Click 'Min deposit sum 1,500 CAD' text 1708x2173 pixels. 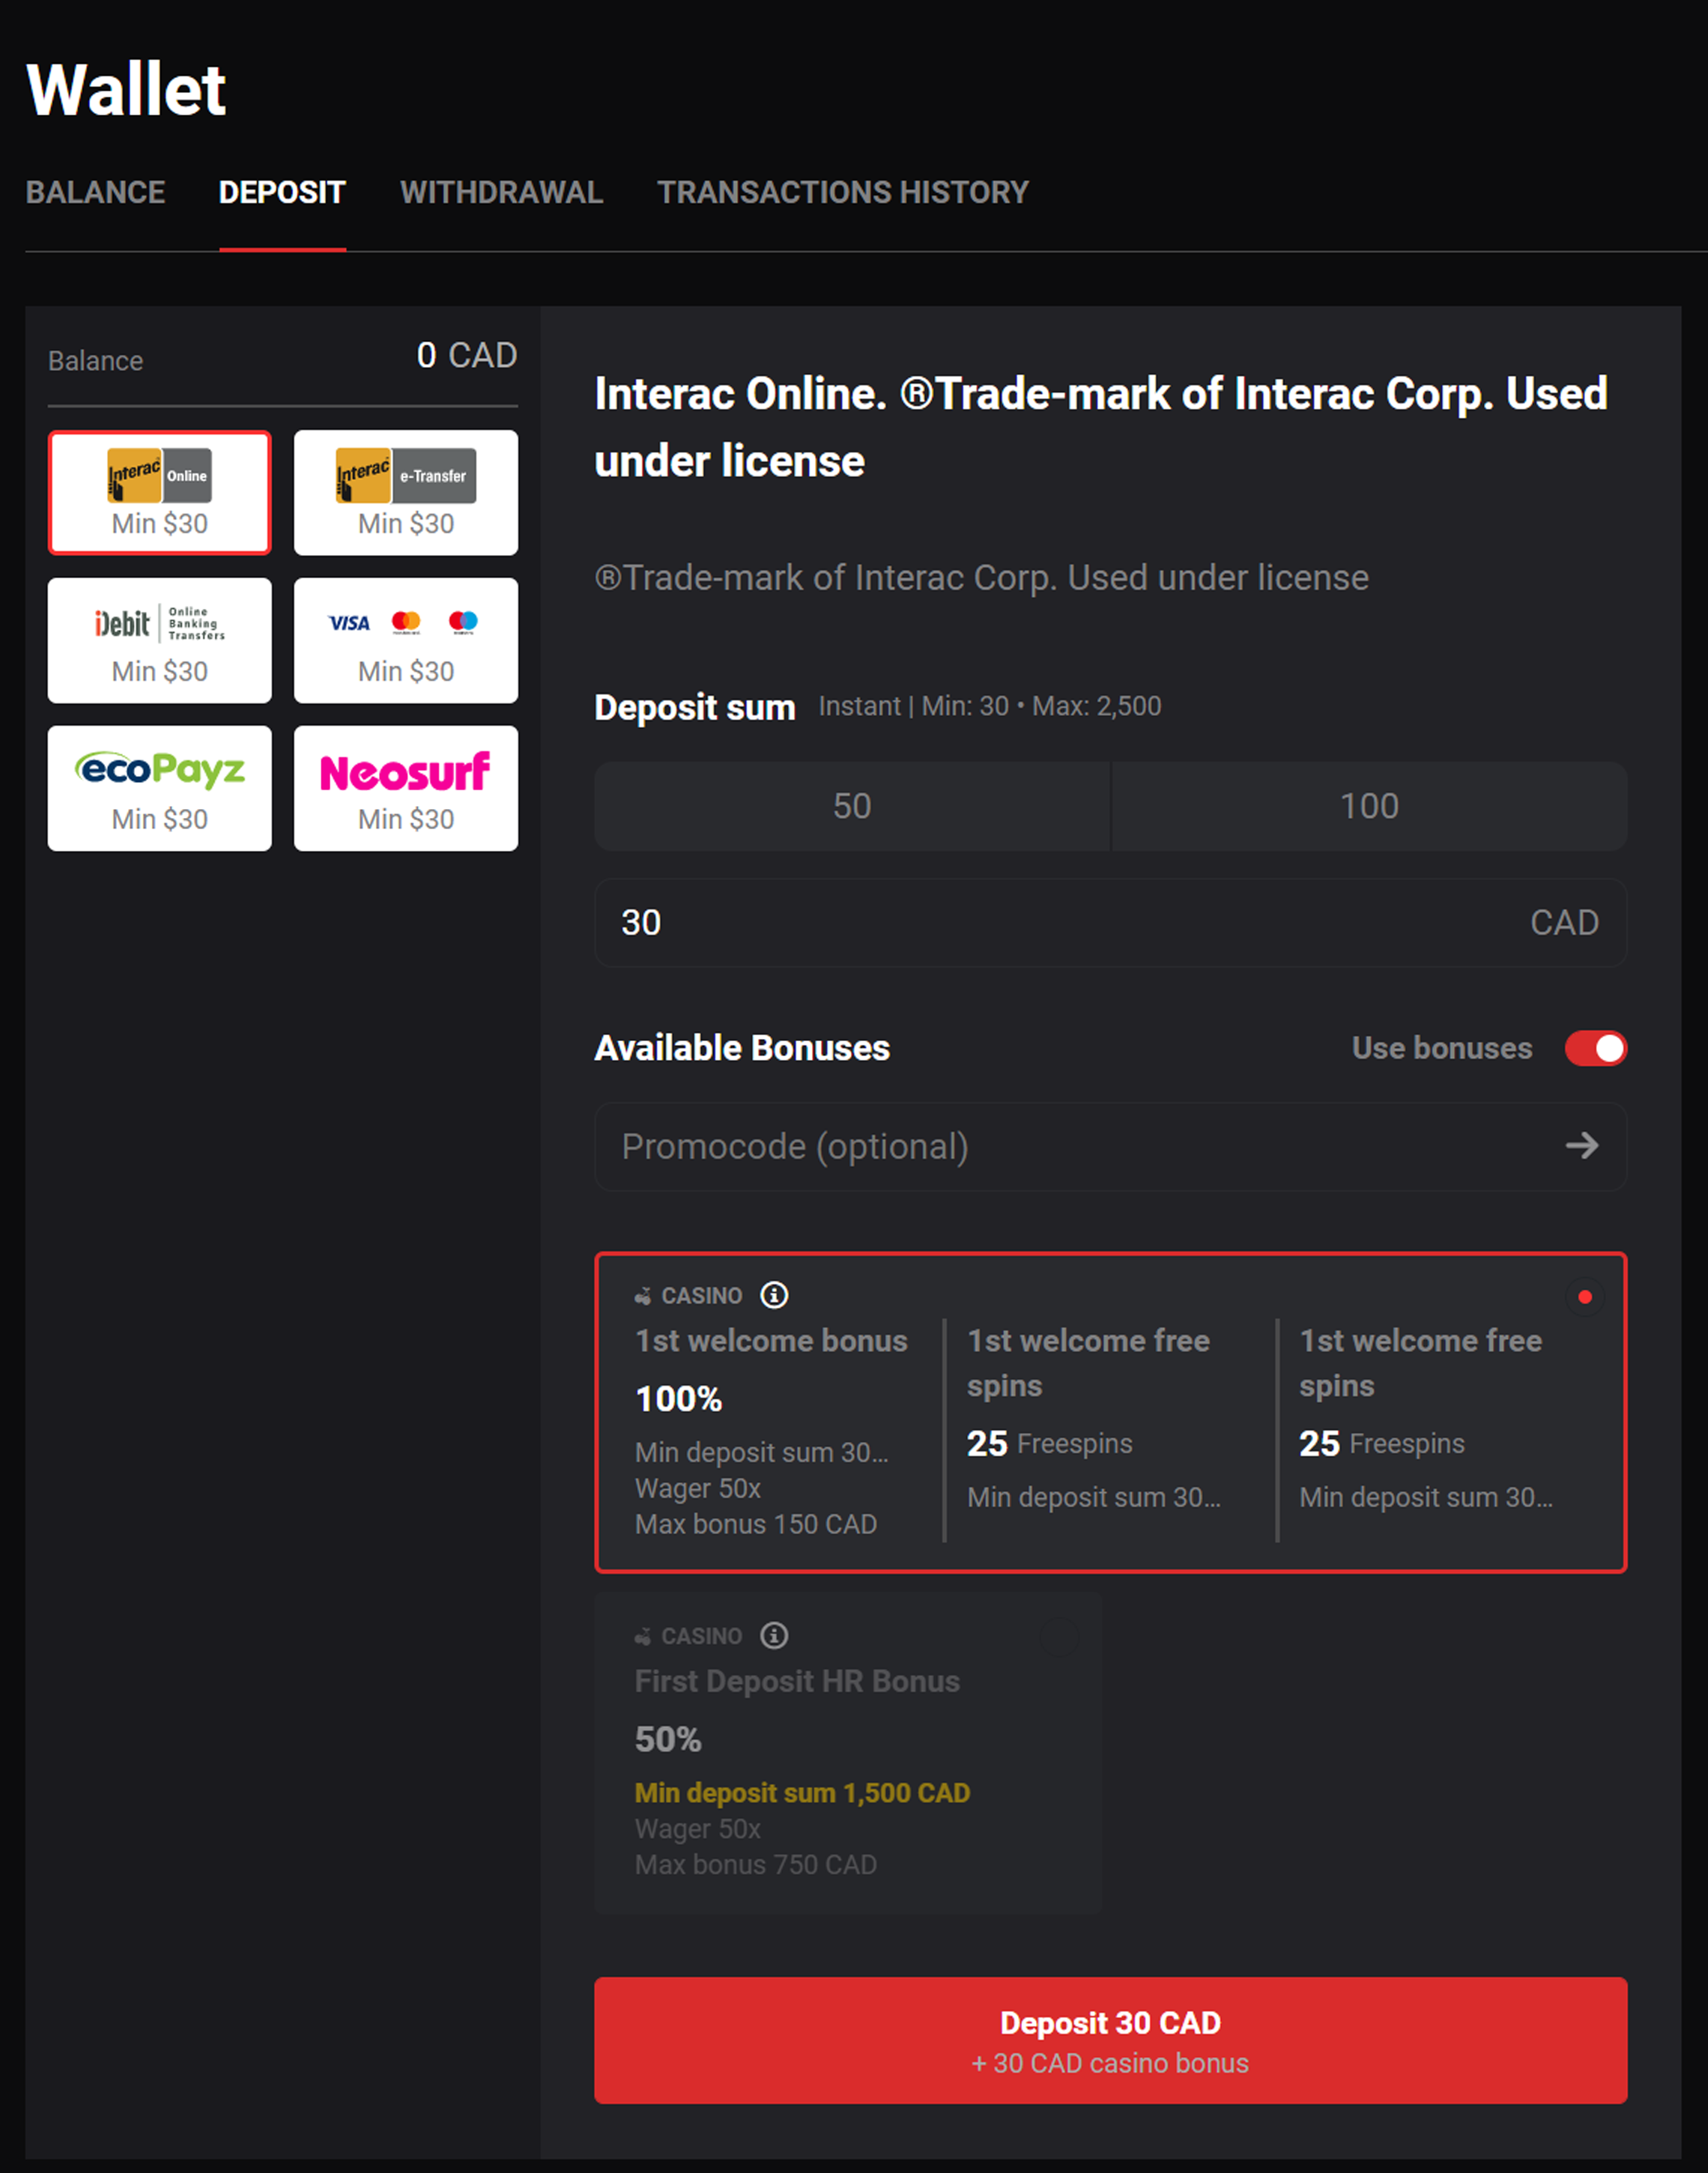(x=803, y=1793)
